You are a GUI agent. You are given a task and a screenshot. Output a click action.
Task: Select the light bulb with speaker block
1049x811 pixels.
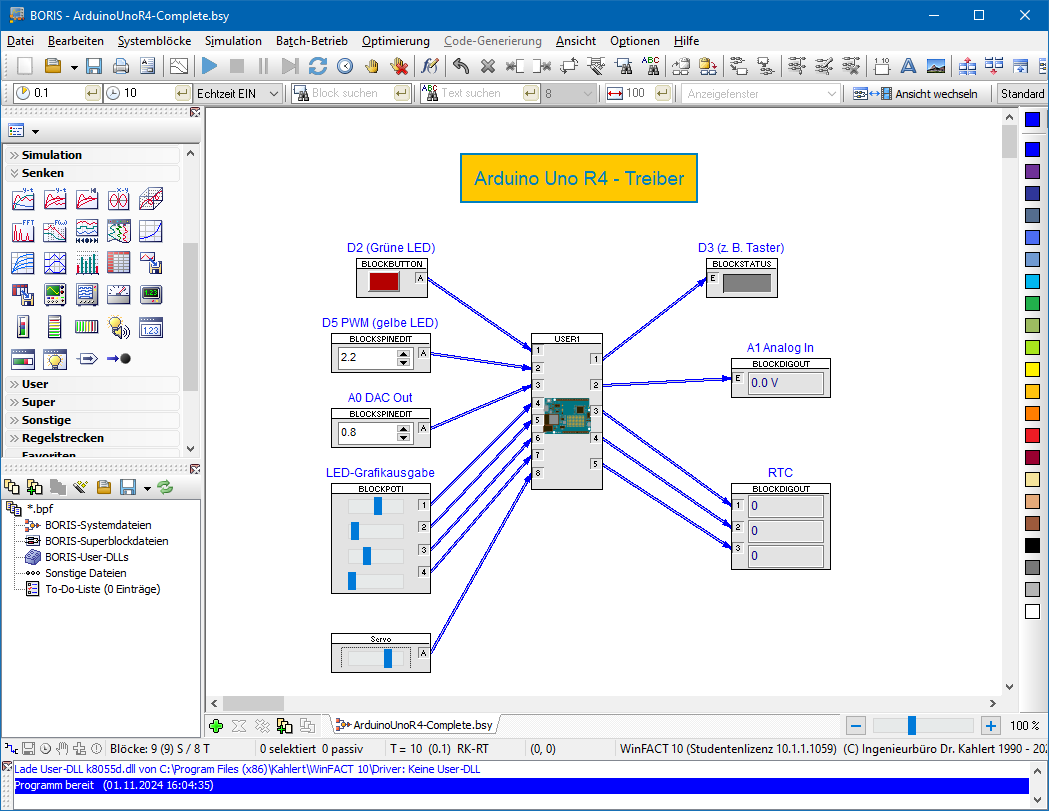tap(118, 327)
